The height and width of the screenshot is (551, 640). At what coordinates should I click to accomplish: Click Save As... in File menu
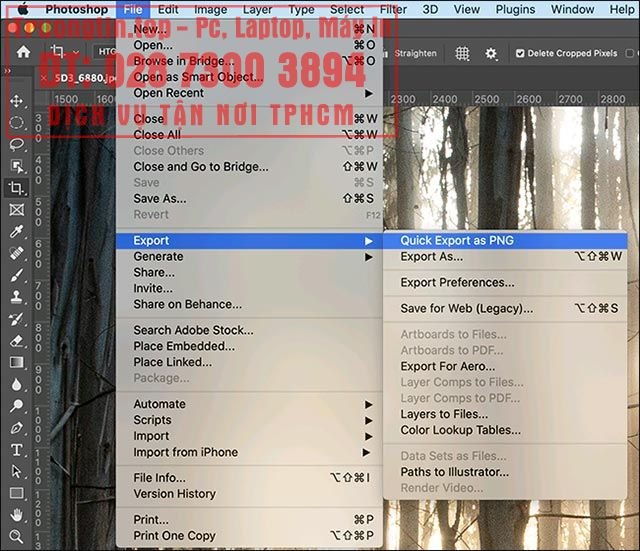pos(249,199)
